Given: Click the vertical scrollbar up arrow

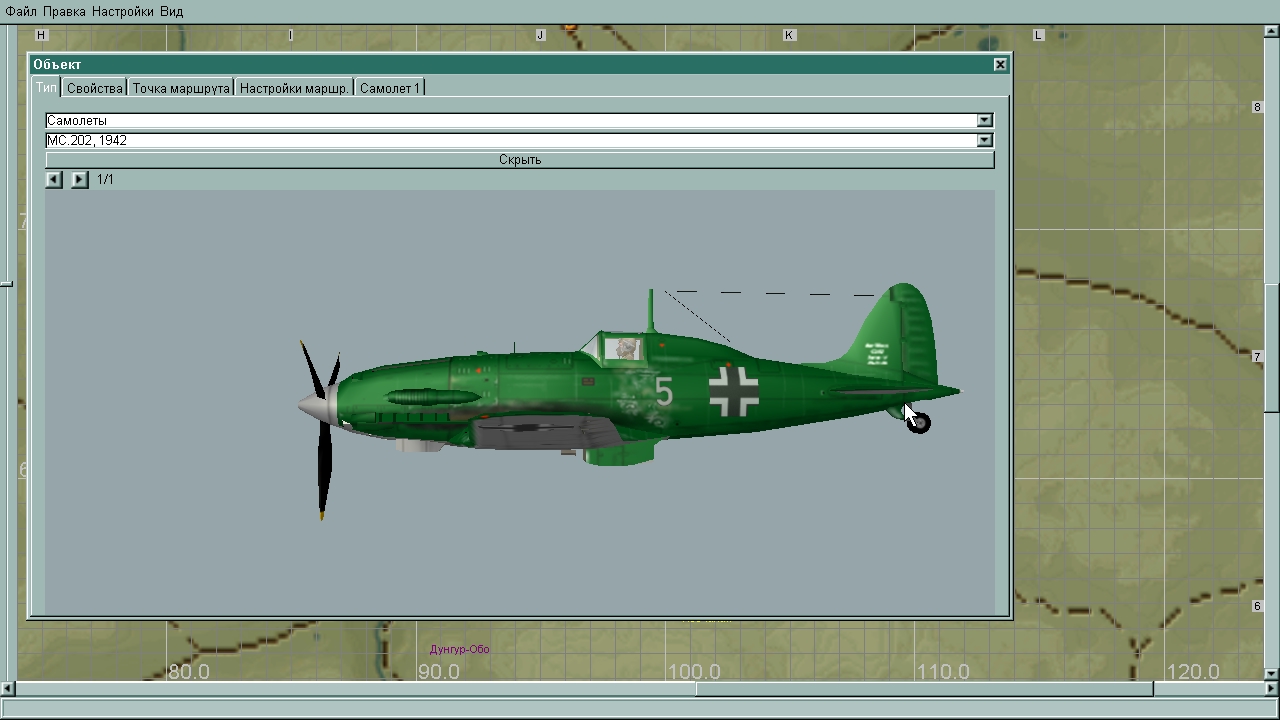Looking at the screenshot, I should 1272,31.
